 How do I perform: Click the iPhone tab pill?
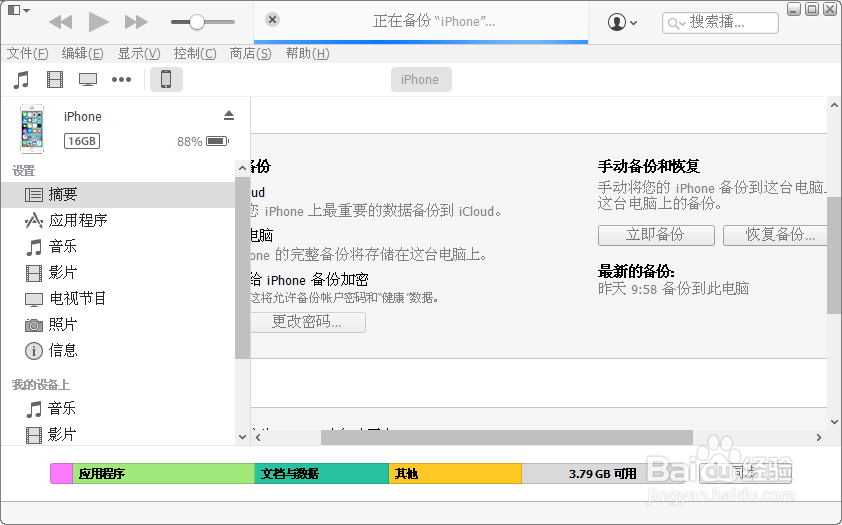click(x=420, y=79)
